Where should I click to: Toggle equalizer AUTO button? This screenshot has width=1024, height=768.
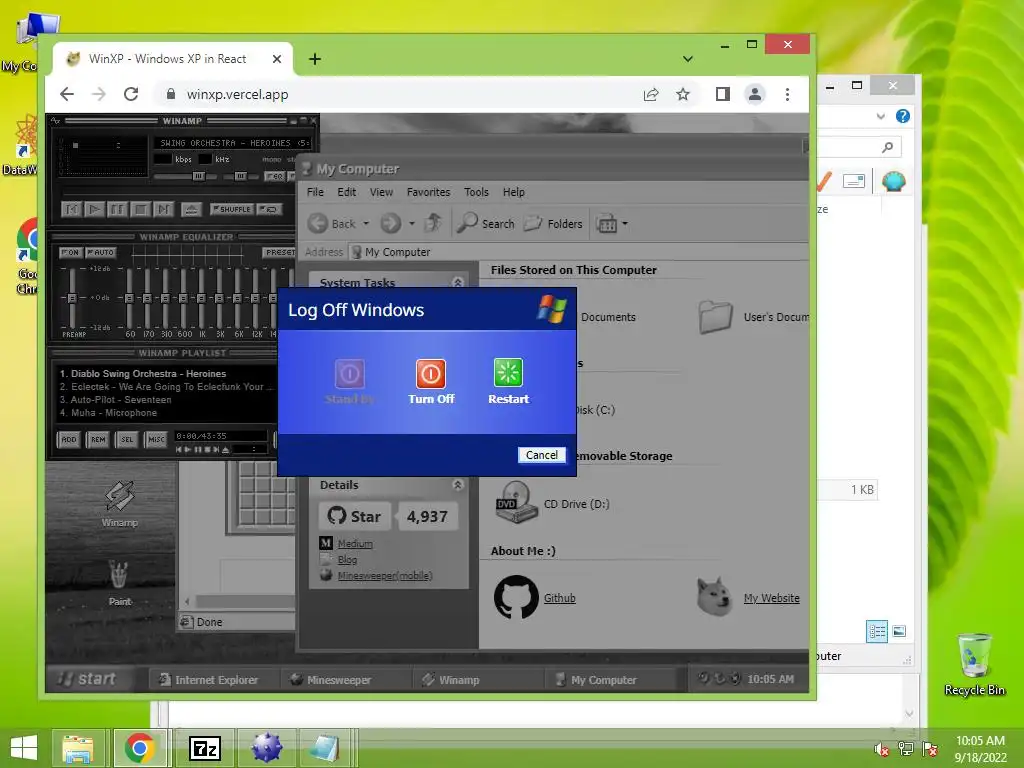click(101, 252)
